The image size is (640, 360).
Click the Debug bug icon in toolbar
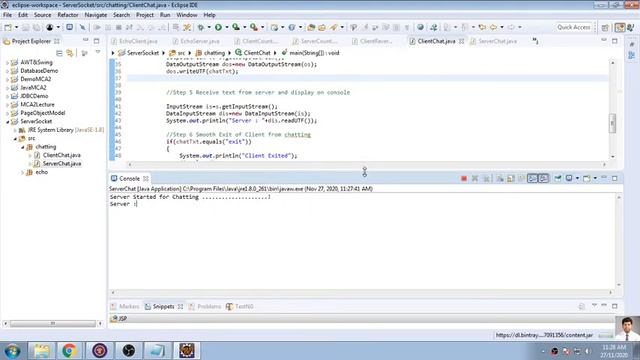[x=201, y=27]
